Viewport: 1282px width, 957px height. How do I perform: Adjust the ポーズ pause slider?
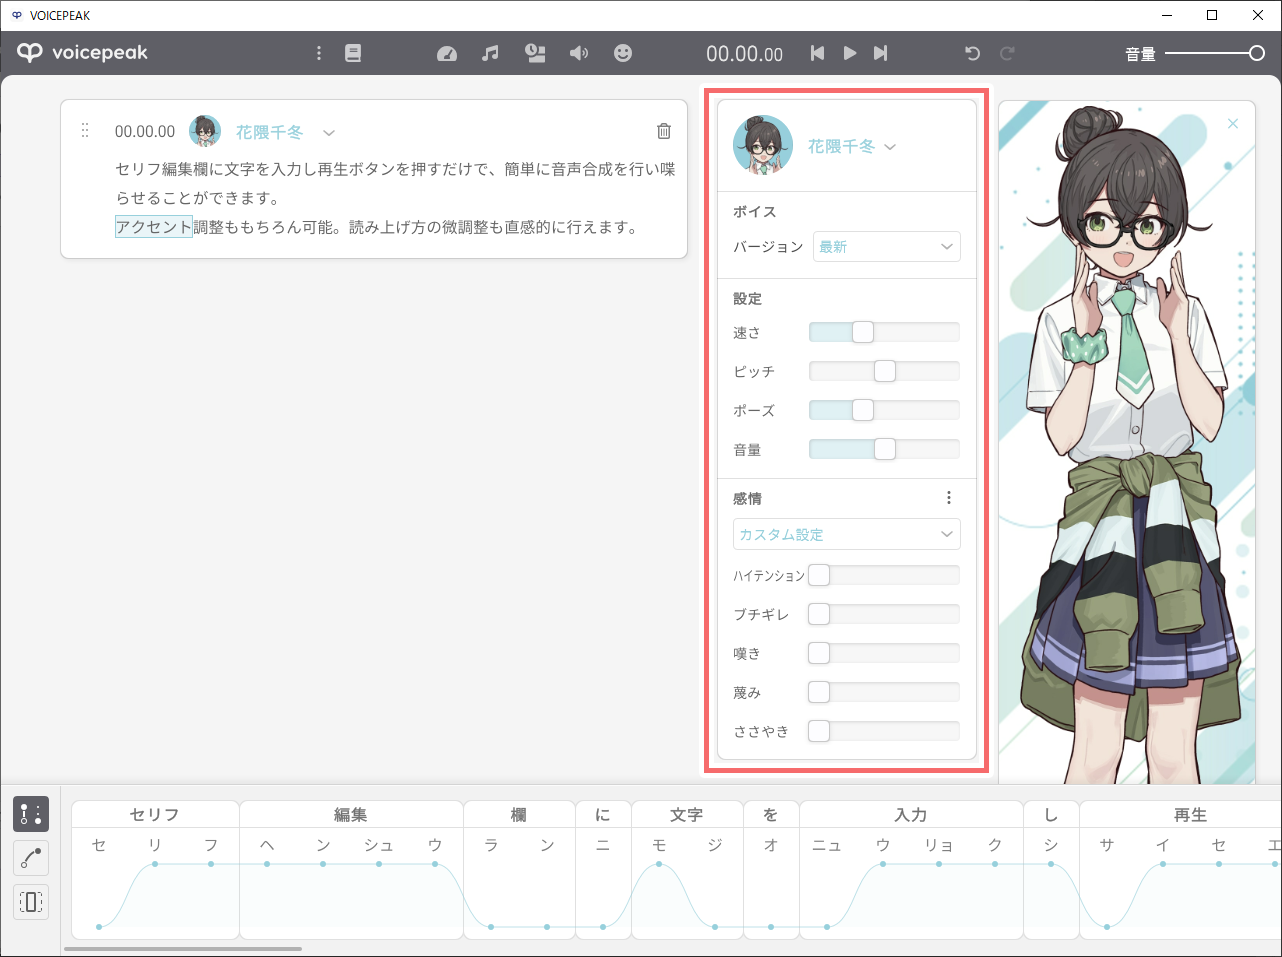pyautogui.click(x=884, y=410)
